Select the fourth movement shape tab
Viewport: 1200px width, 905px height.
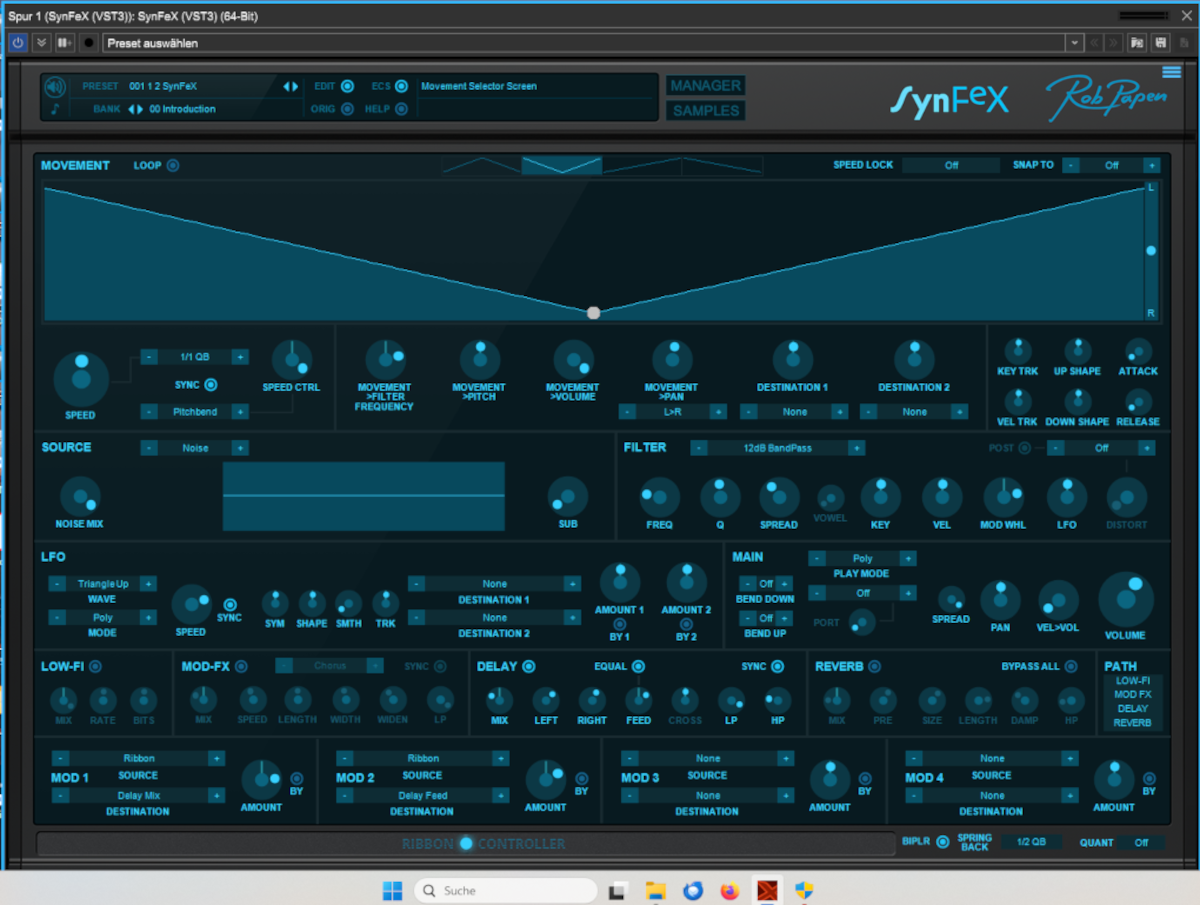722,166
